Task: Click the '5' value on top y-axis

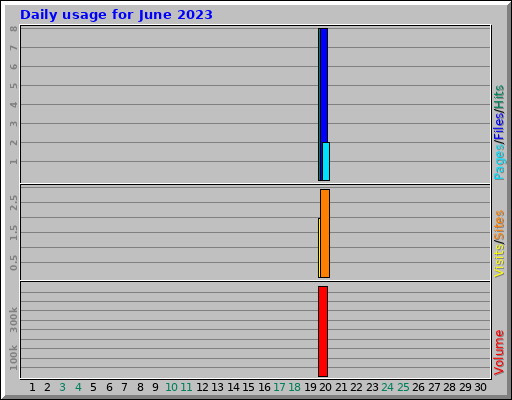Action: (13, 86)
